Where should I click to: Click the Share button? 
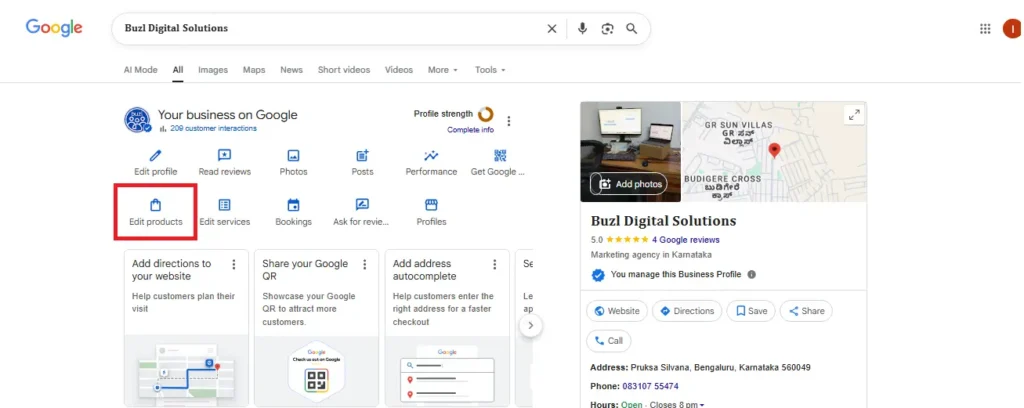pos(806,311)
